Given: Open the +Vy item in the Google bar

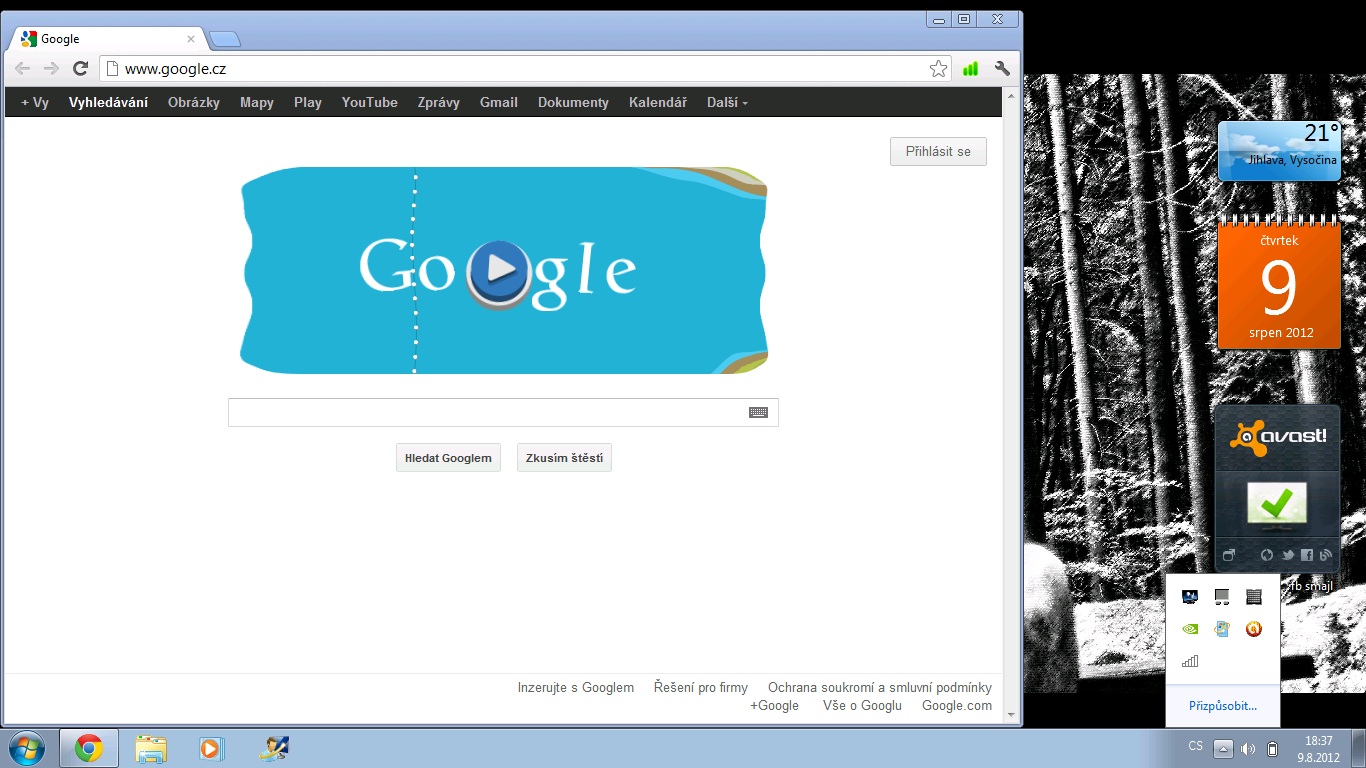Looking at the screenshot, I should (35, 102).
